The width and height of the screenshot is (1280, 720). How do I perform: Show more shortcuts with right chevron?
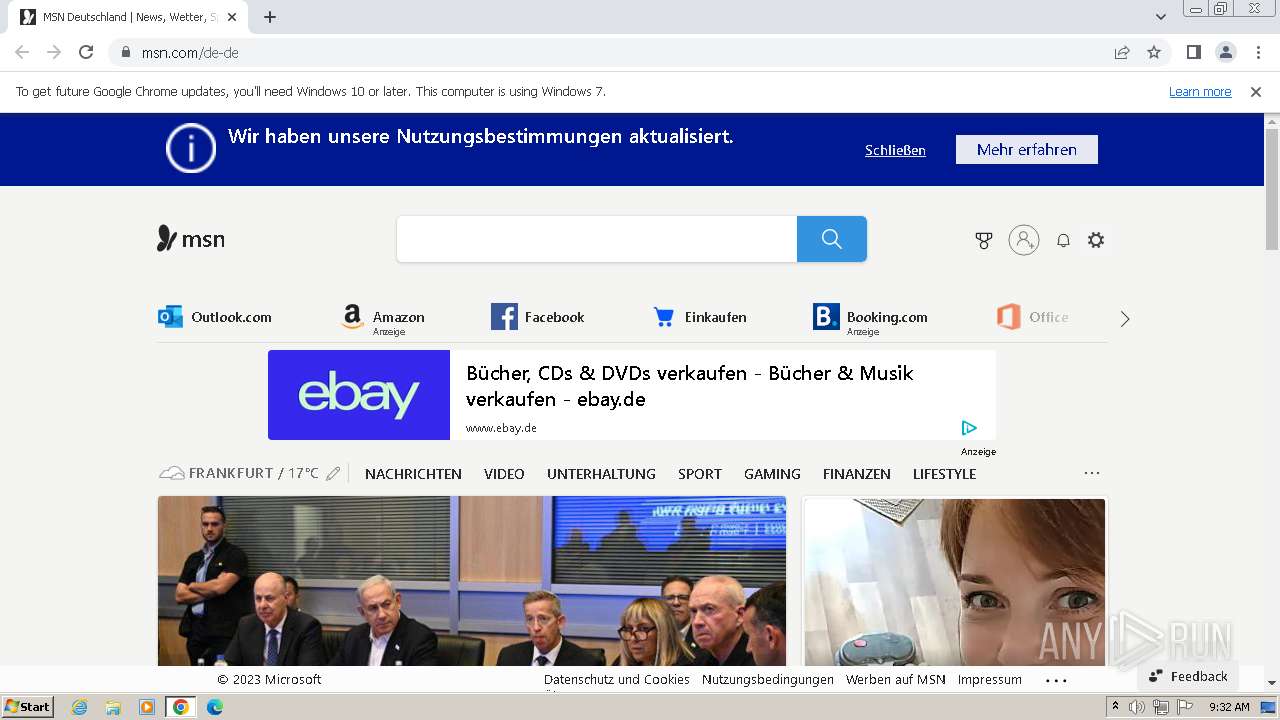pyautogui.click(x=1125, y=319)
